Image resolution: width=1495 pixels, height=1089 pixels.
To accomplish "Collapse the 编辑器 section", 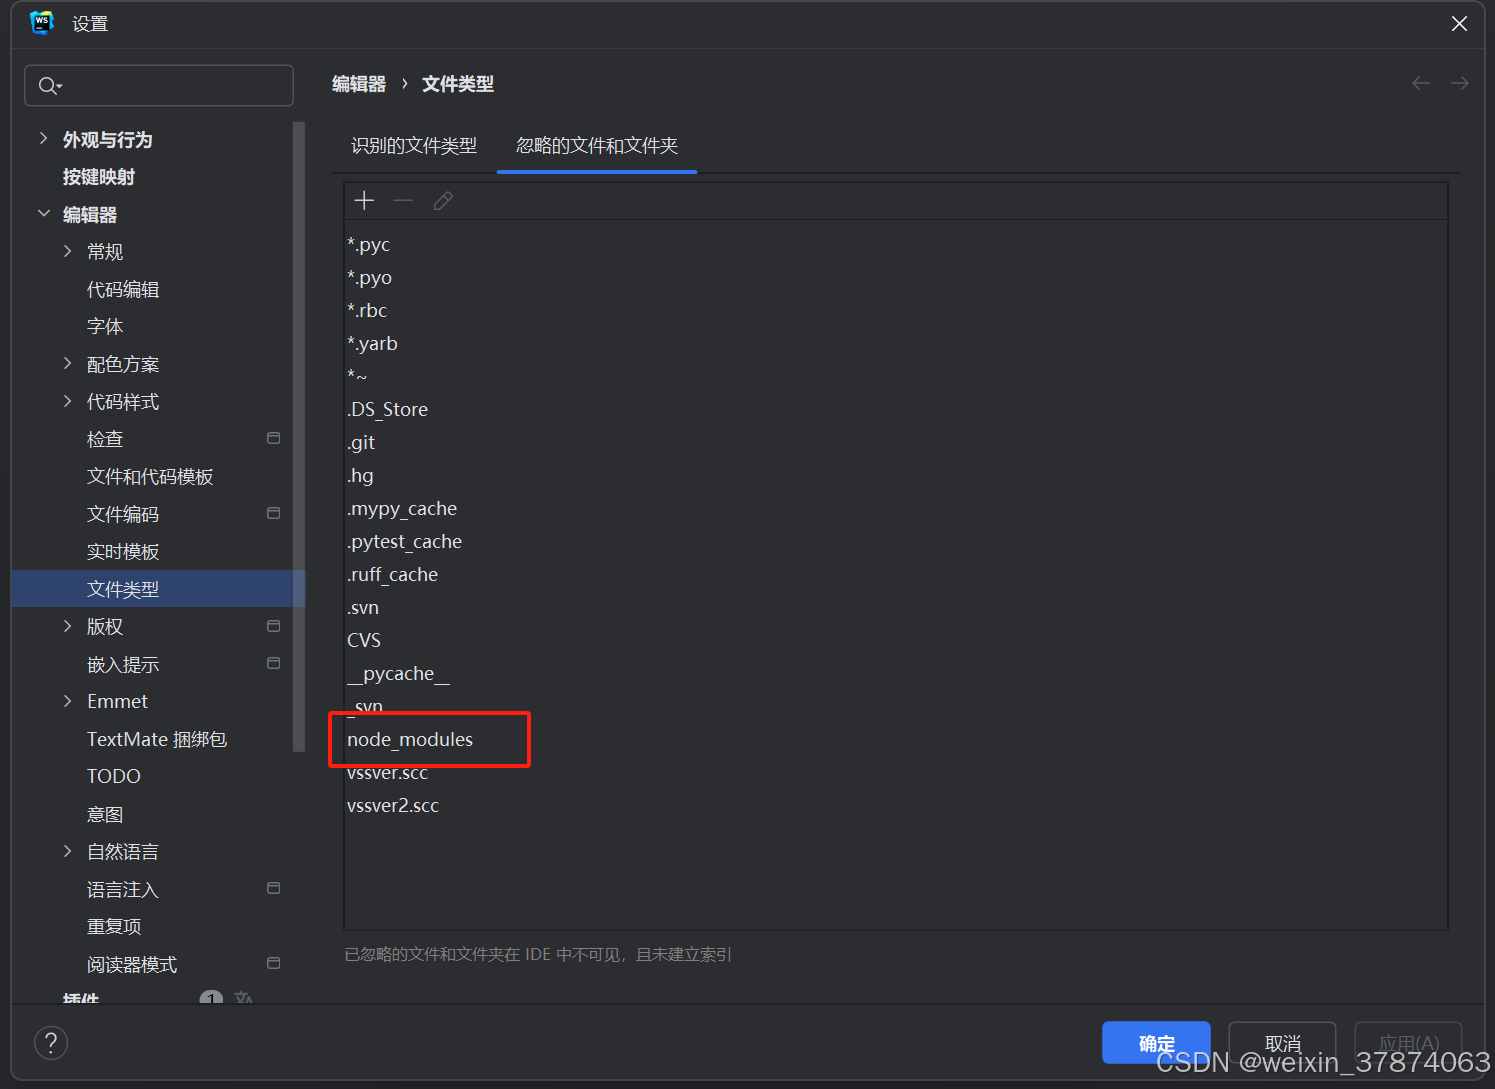I will [x=43, y=213].
